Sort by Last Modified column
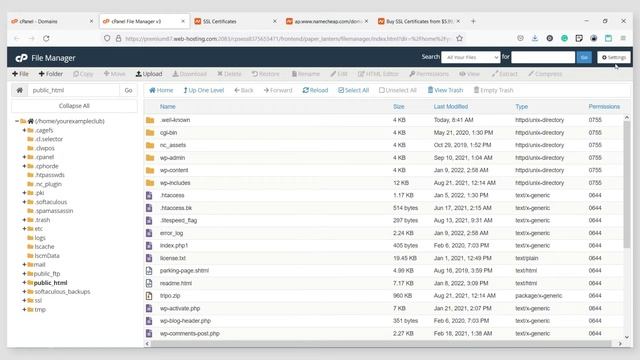Image resolution: width=640 pixels, height=360 pixels. click(451, 107)
